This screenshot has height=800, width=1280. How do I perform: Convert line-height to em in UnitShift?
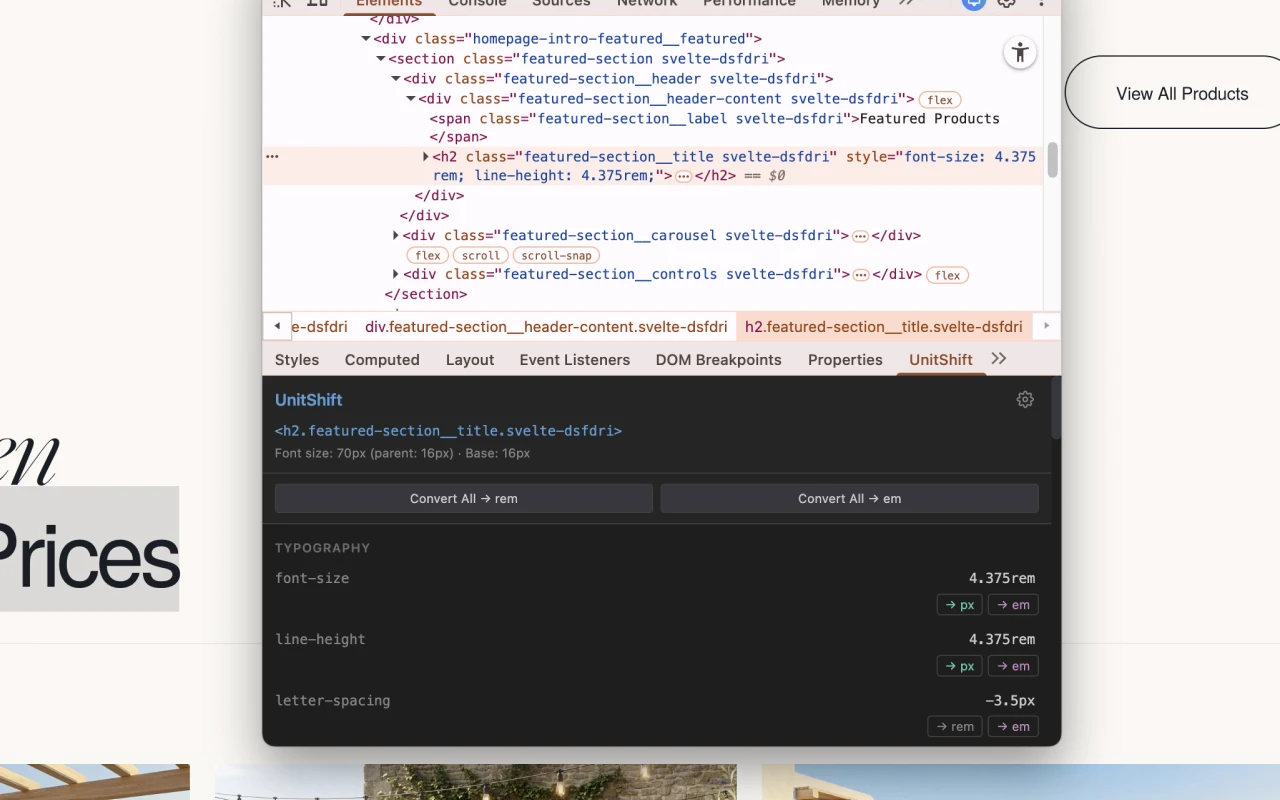[1013, 665]
